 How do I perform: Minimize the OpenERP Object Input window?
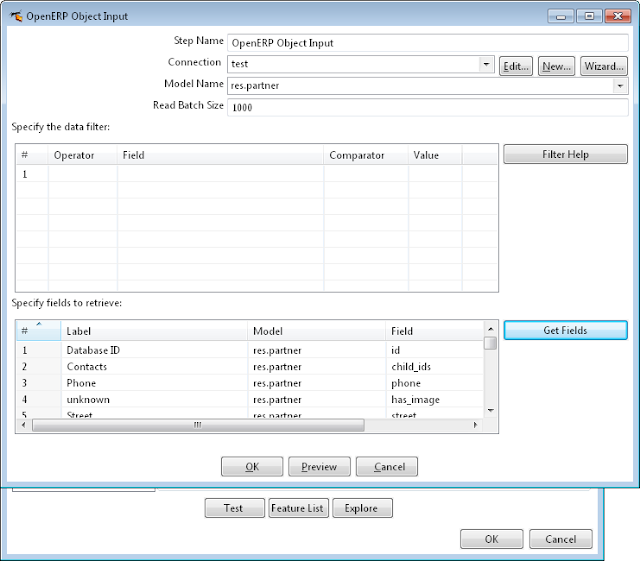point(561,16)
